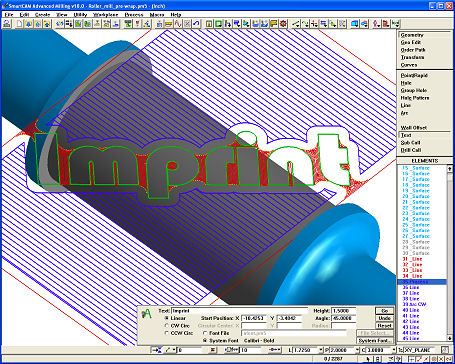The width and height of the screenshot is (455, 364).
Task: Click the Start Position Y field
Action: 289,318
